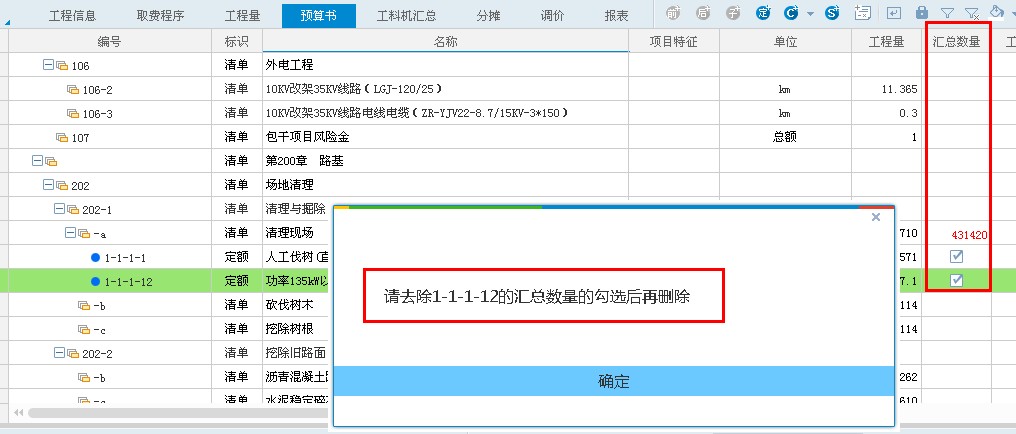1016x434 pixels.
Task: Click the 后 insert-after toolbar icon
Action: [x=703, y=13]
